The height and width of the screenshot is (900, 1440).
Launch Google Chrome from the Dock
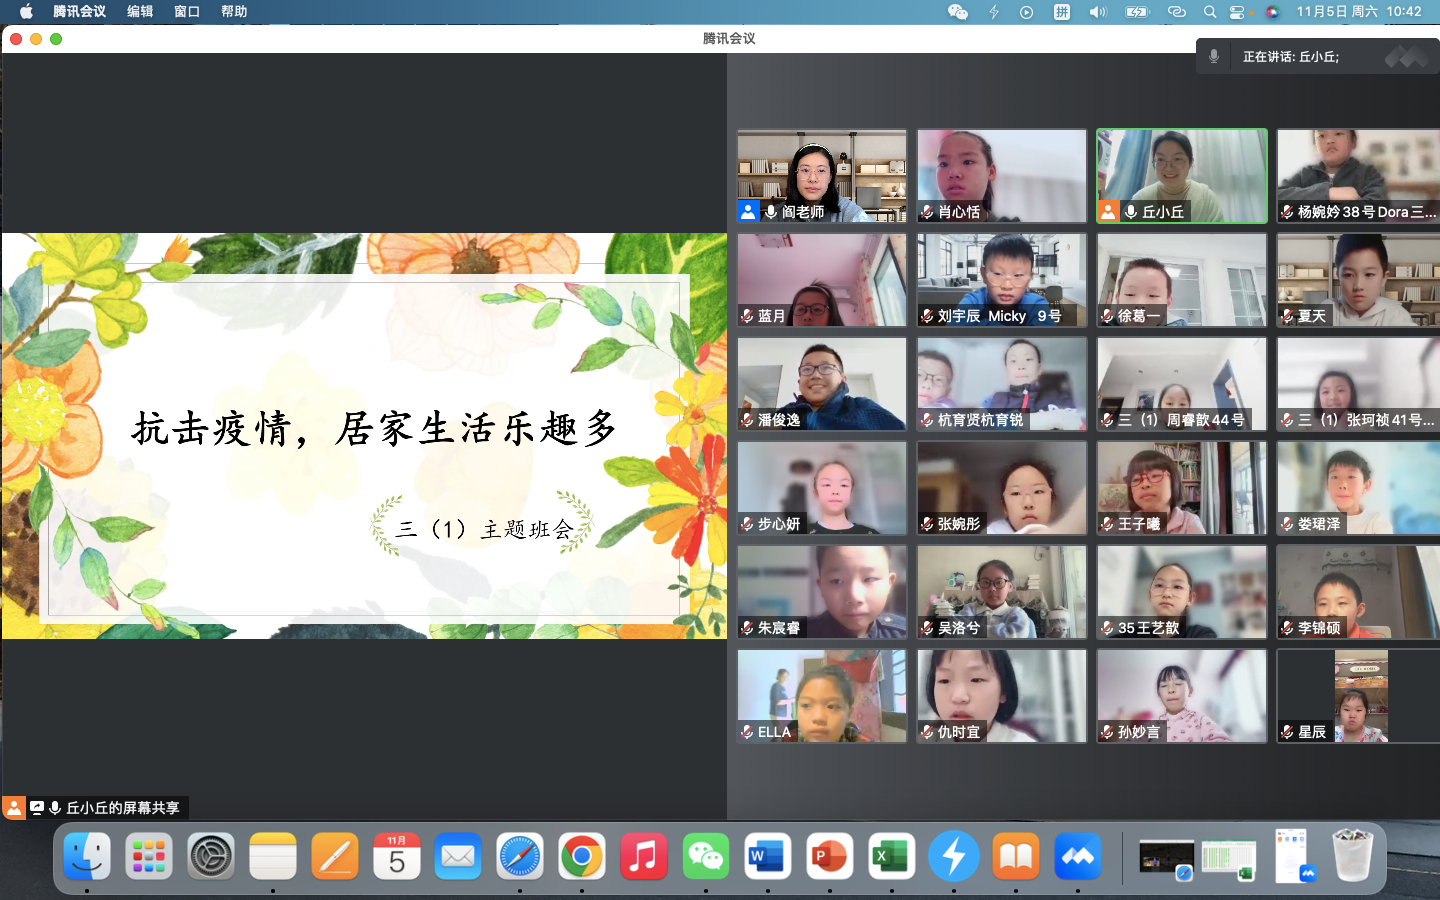point(582,857)
